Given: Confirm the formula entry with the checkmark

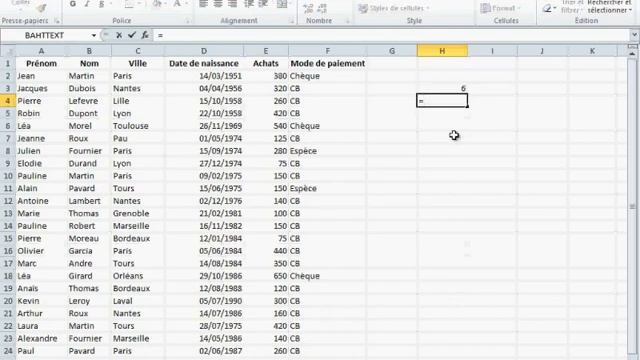Looking at the screenshot, I should click(x=131, y=36).
